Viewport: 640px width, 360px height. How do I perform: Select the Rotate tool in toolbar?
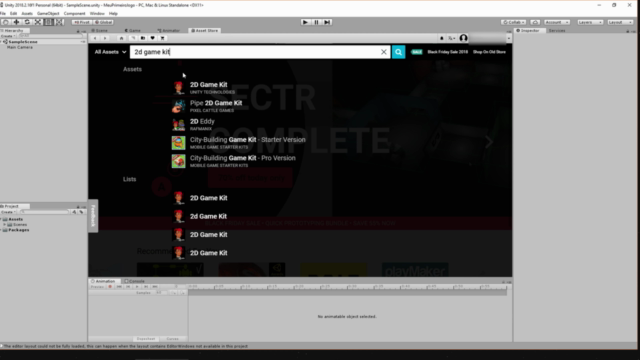click(27, 22)
